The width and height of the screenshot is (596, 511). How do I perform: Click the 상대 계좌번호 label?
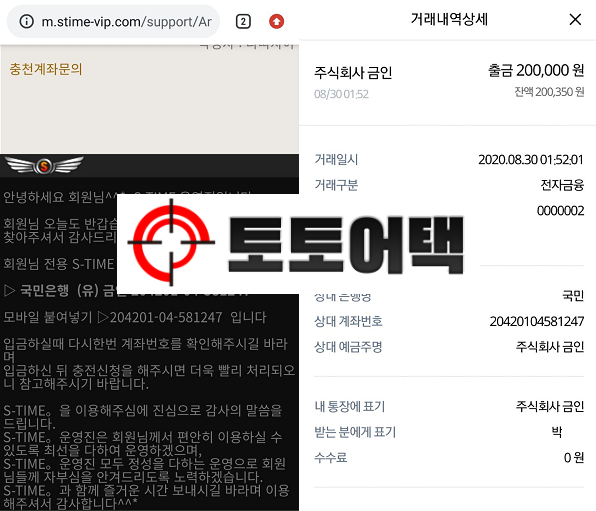point(348,322)
